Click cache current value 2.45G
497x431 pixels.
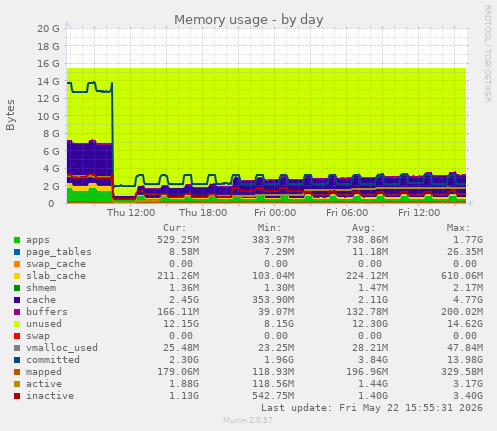coord(184,300)
